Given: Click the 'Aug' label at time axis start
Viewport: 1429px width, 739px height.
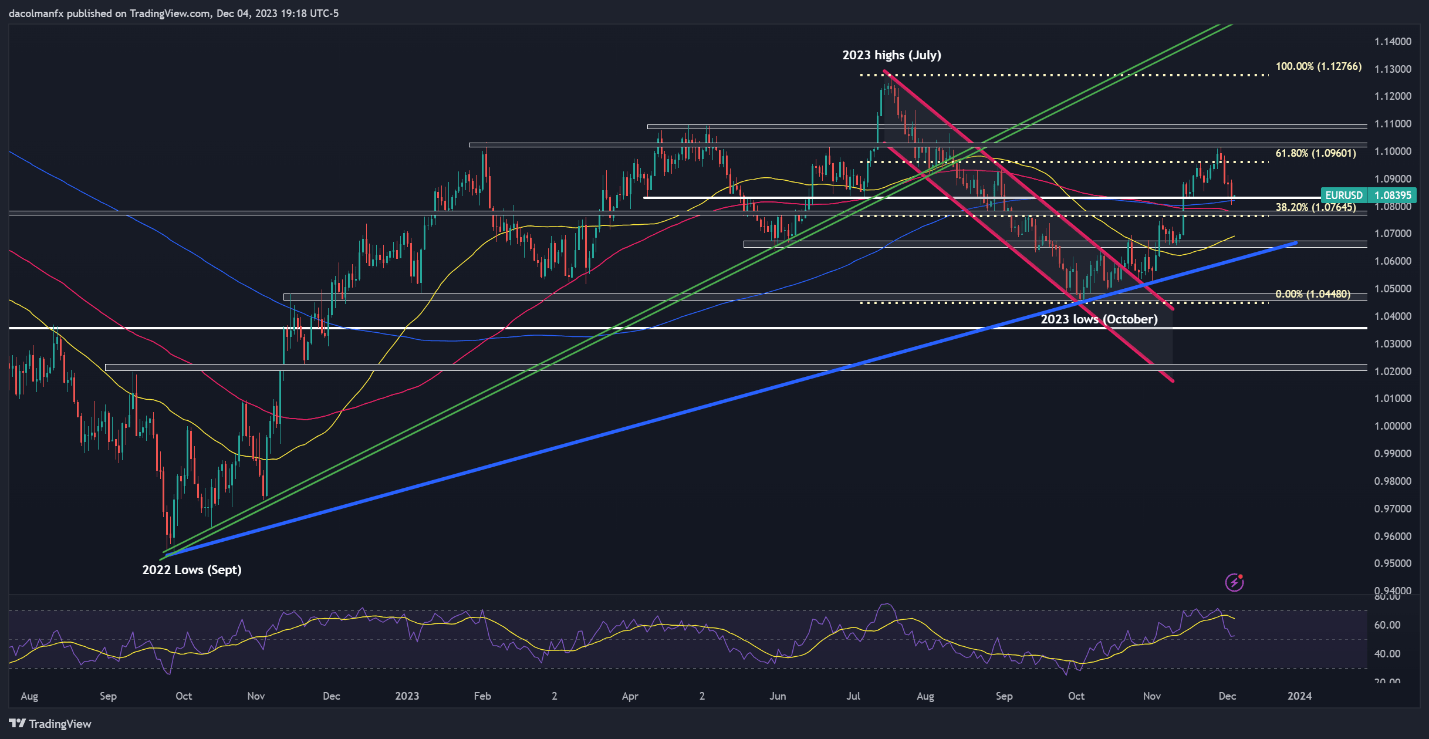Looking at the screenshot, I should pyautogui.click(x=28, y=694).
